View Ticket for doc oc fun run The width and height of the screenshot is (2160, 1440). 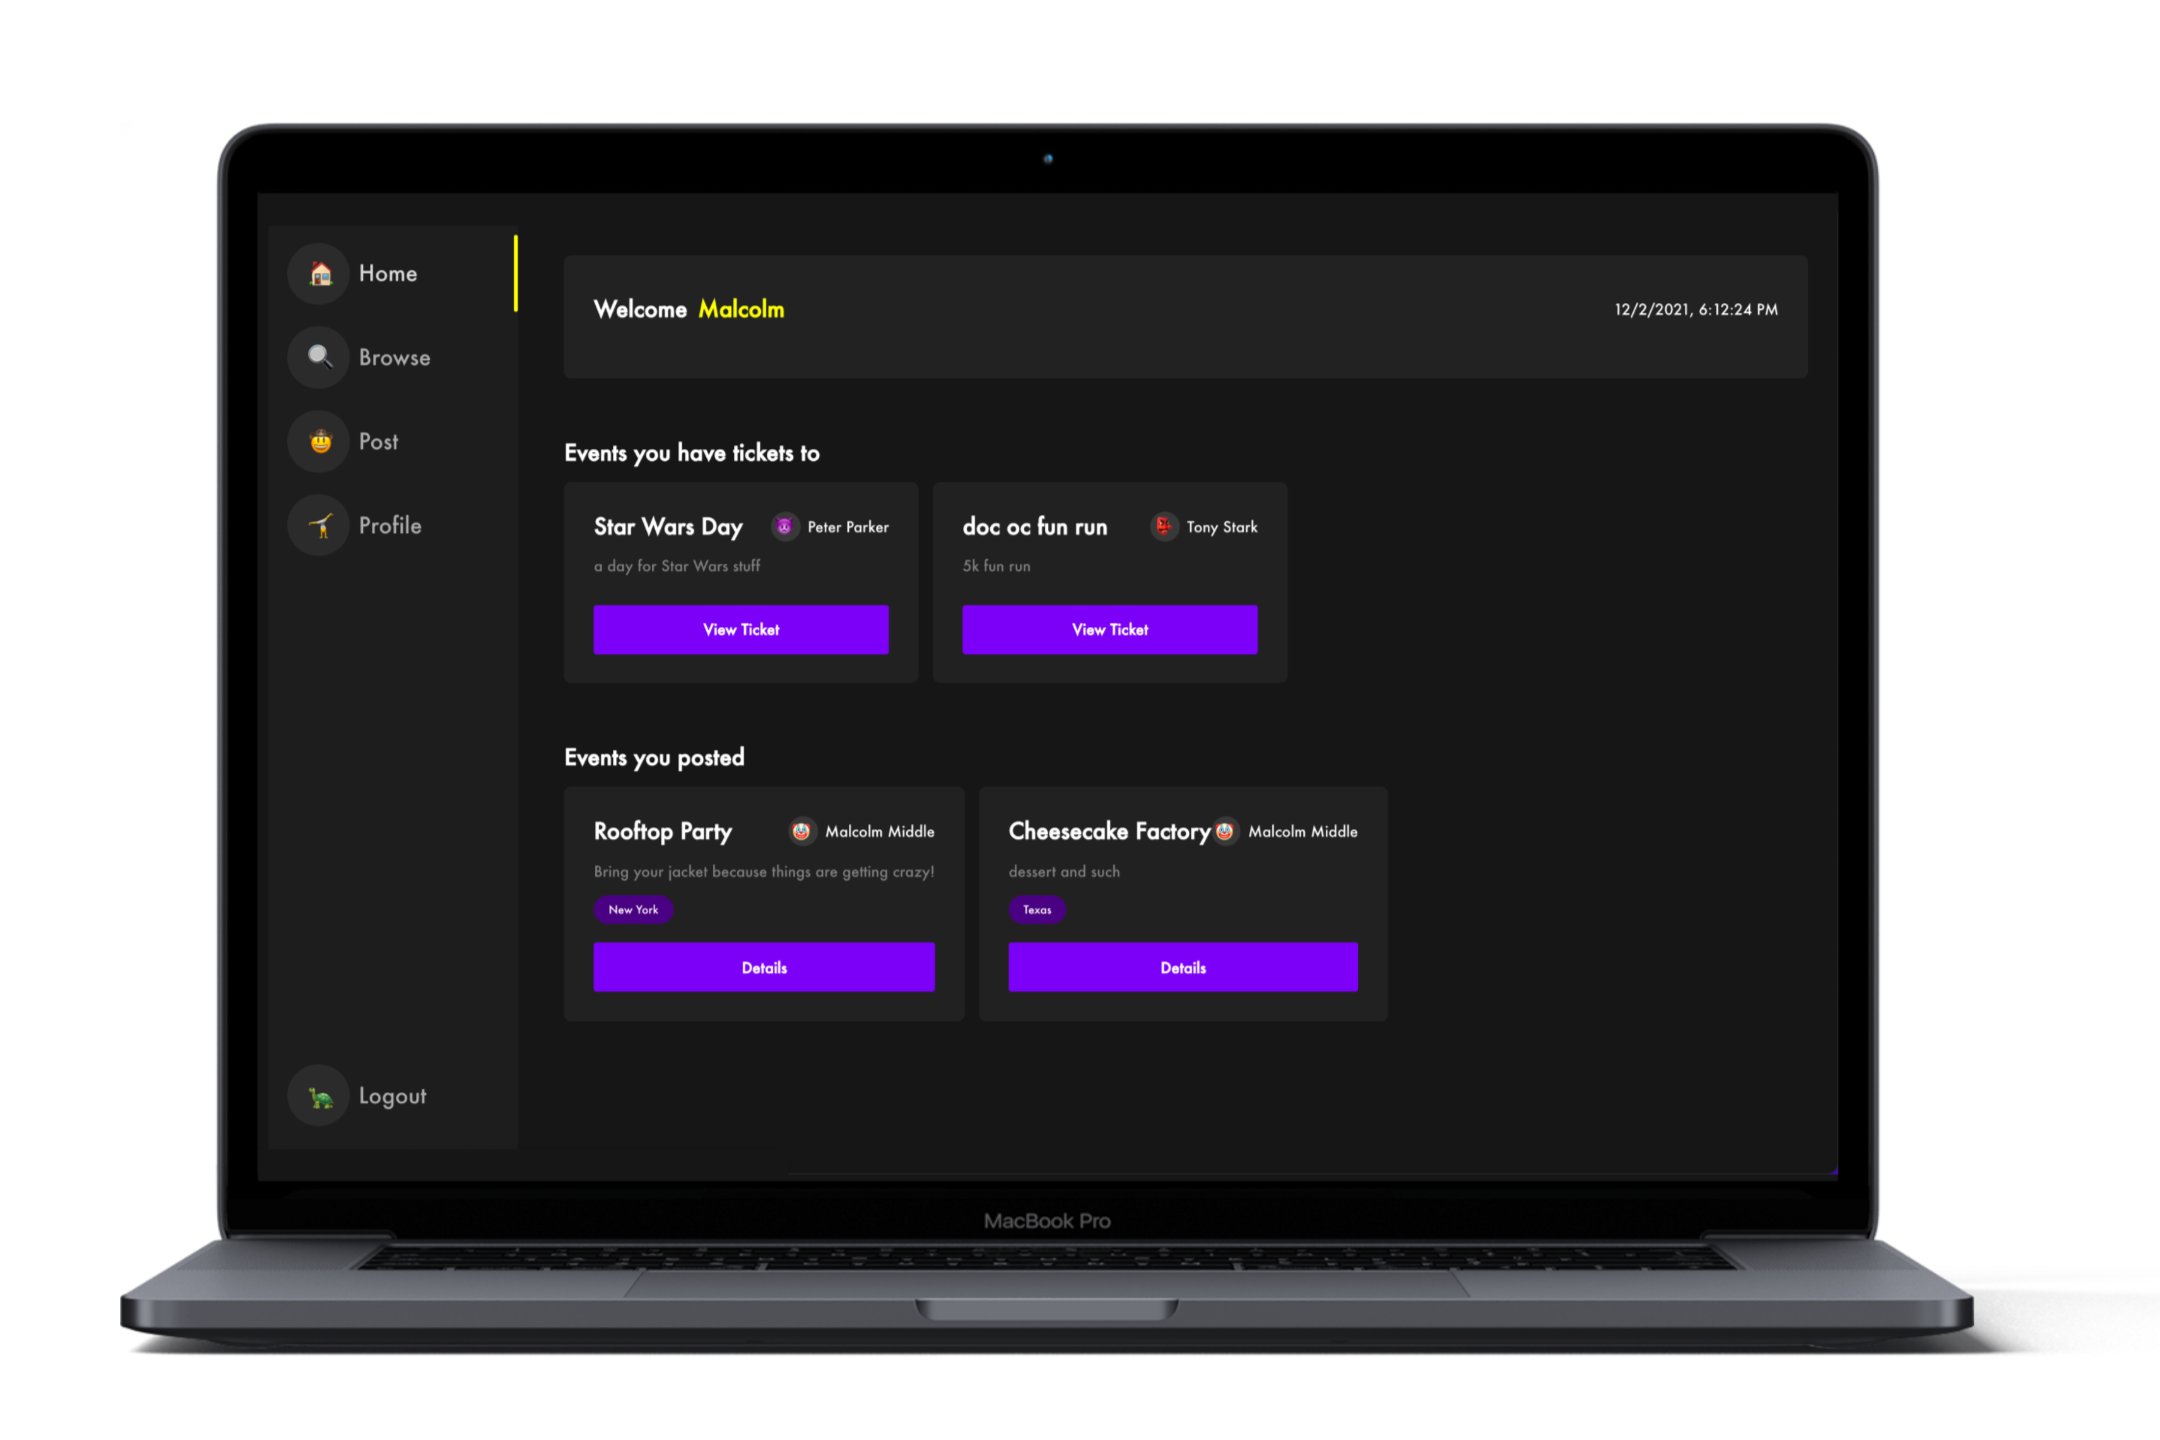(1110, 630)
